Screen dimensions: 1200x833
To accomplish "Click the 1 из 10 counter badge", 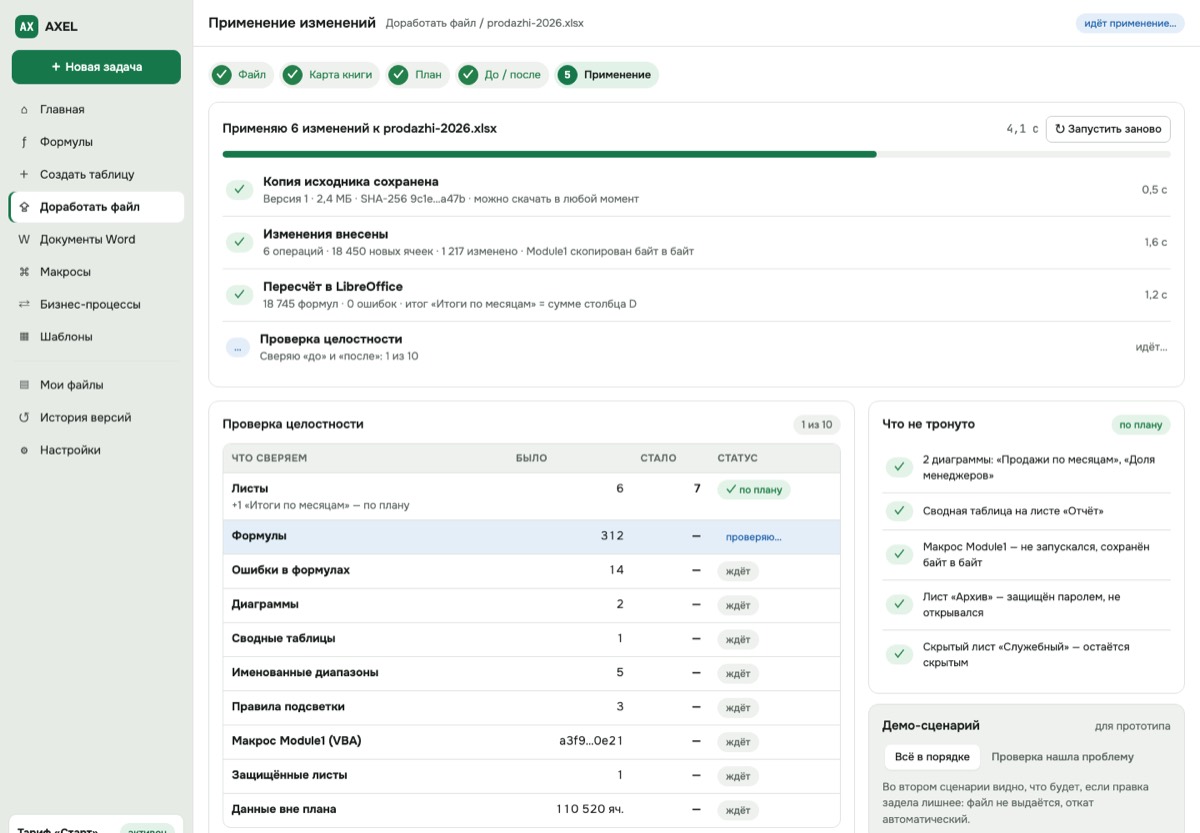I will 816,425.
